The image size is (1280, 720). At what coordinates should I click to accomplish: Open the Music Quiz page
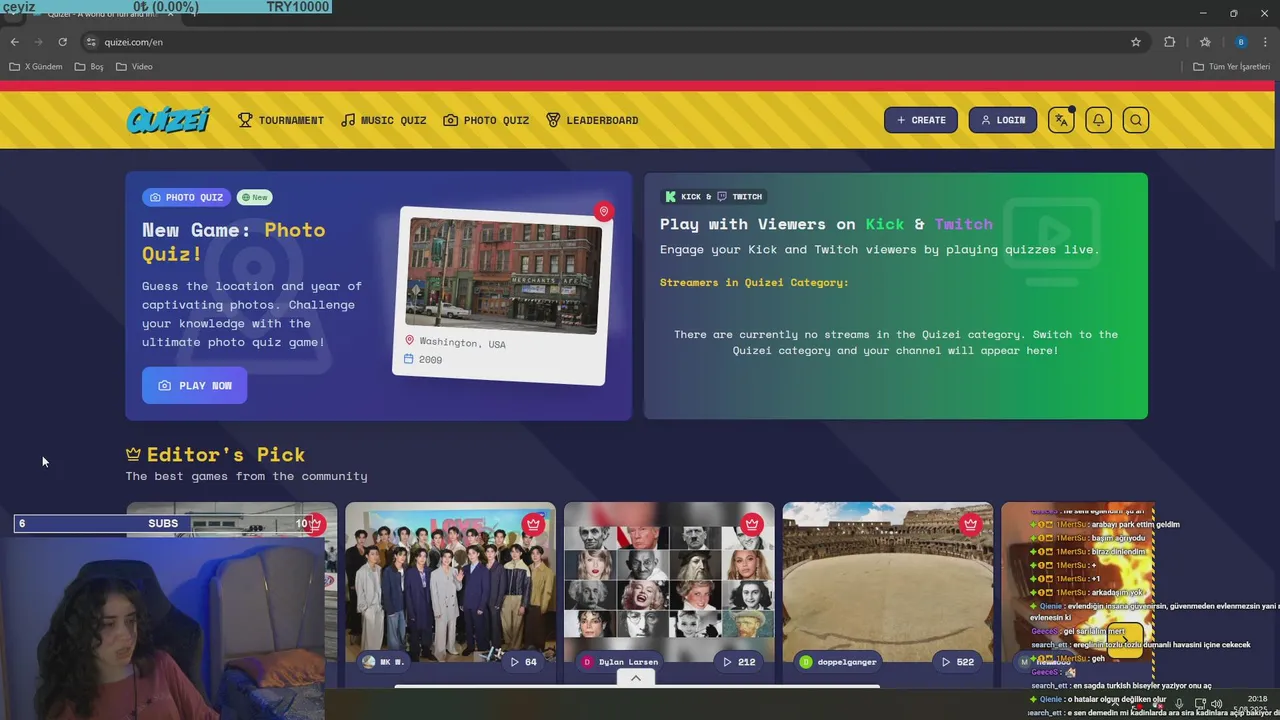pyautogui.click(x=384, y=120)
